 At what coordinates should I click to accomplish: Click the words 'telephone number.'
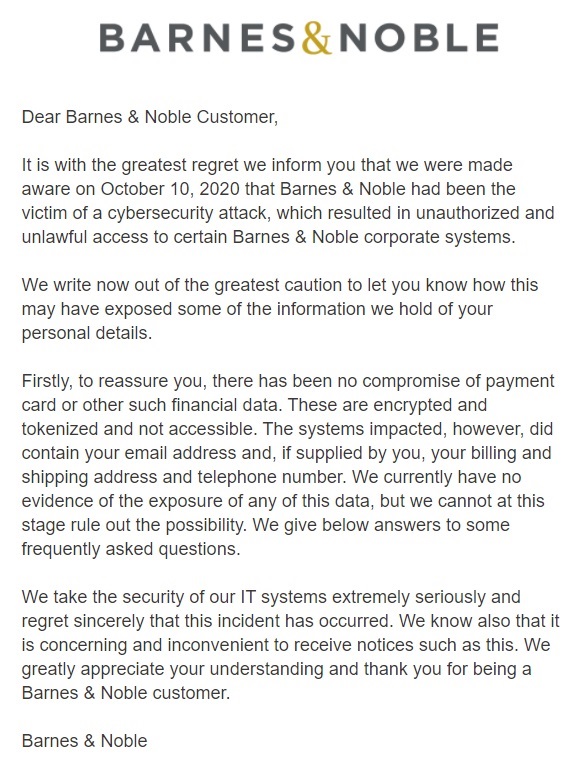click(x=272, y=477)
